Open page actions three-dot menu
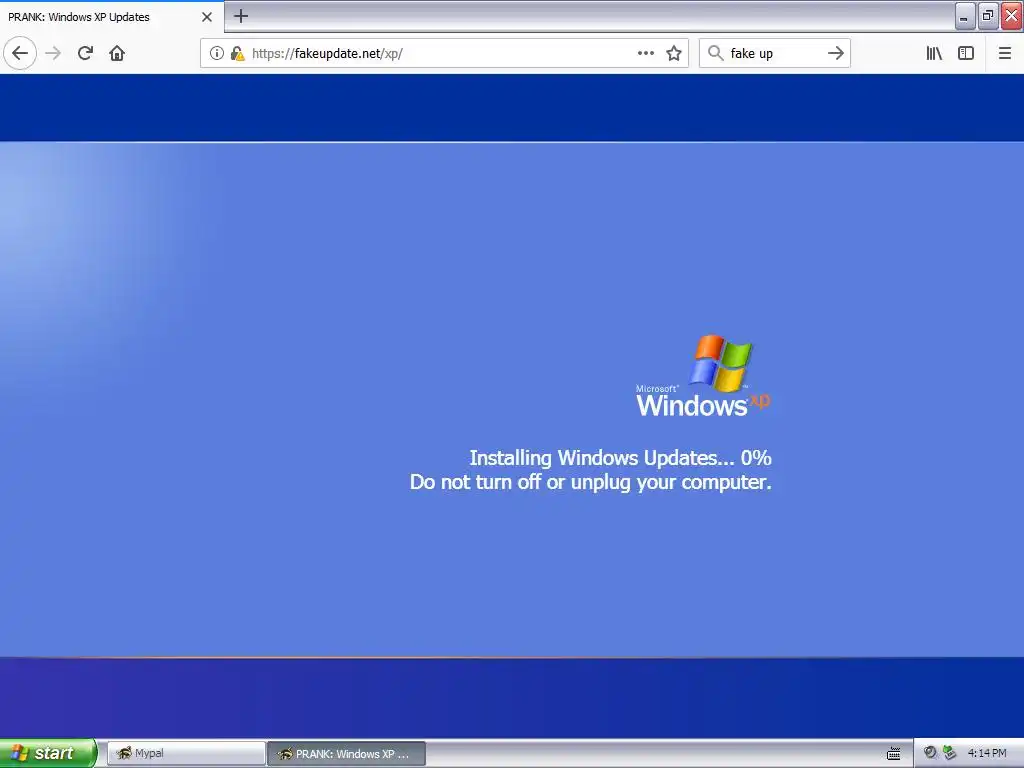This screenshot has width=1024, height=768. 646,53
